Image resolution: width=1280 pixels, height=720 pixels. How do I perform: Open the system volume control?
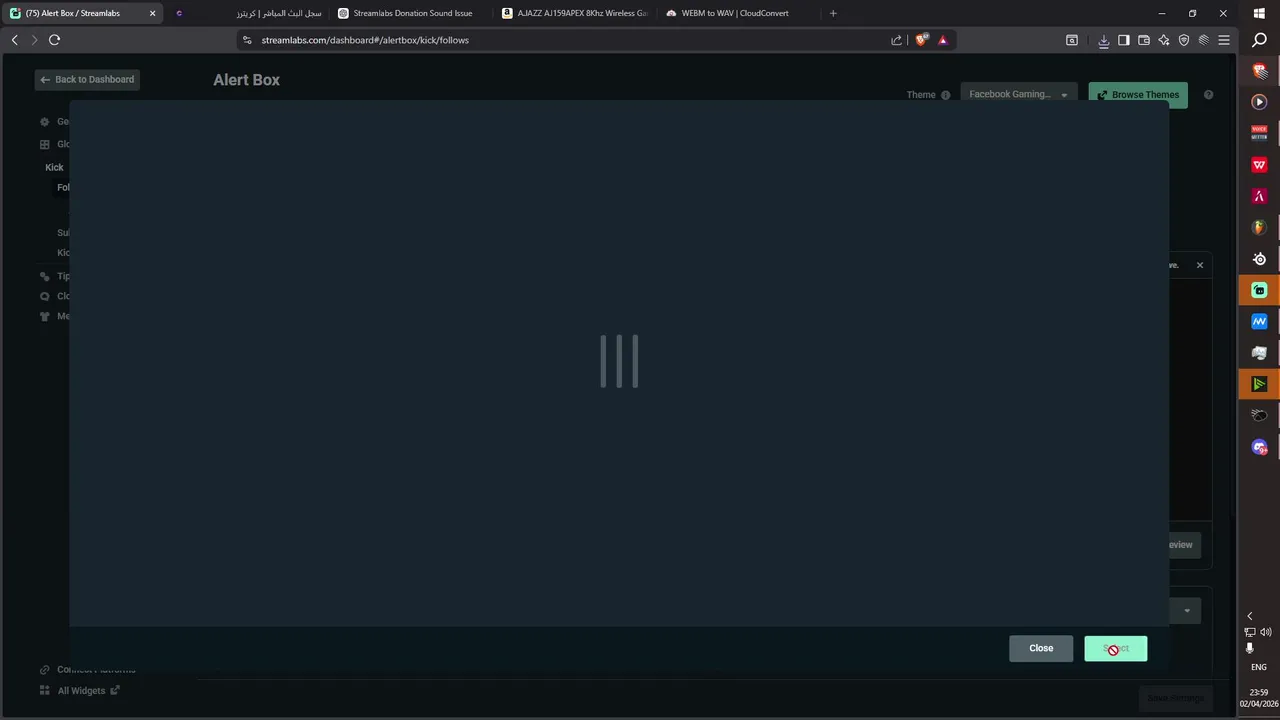1266,632
